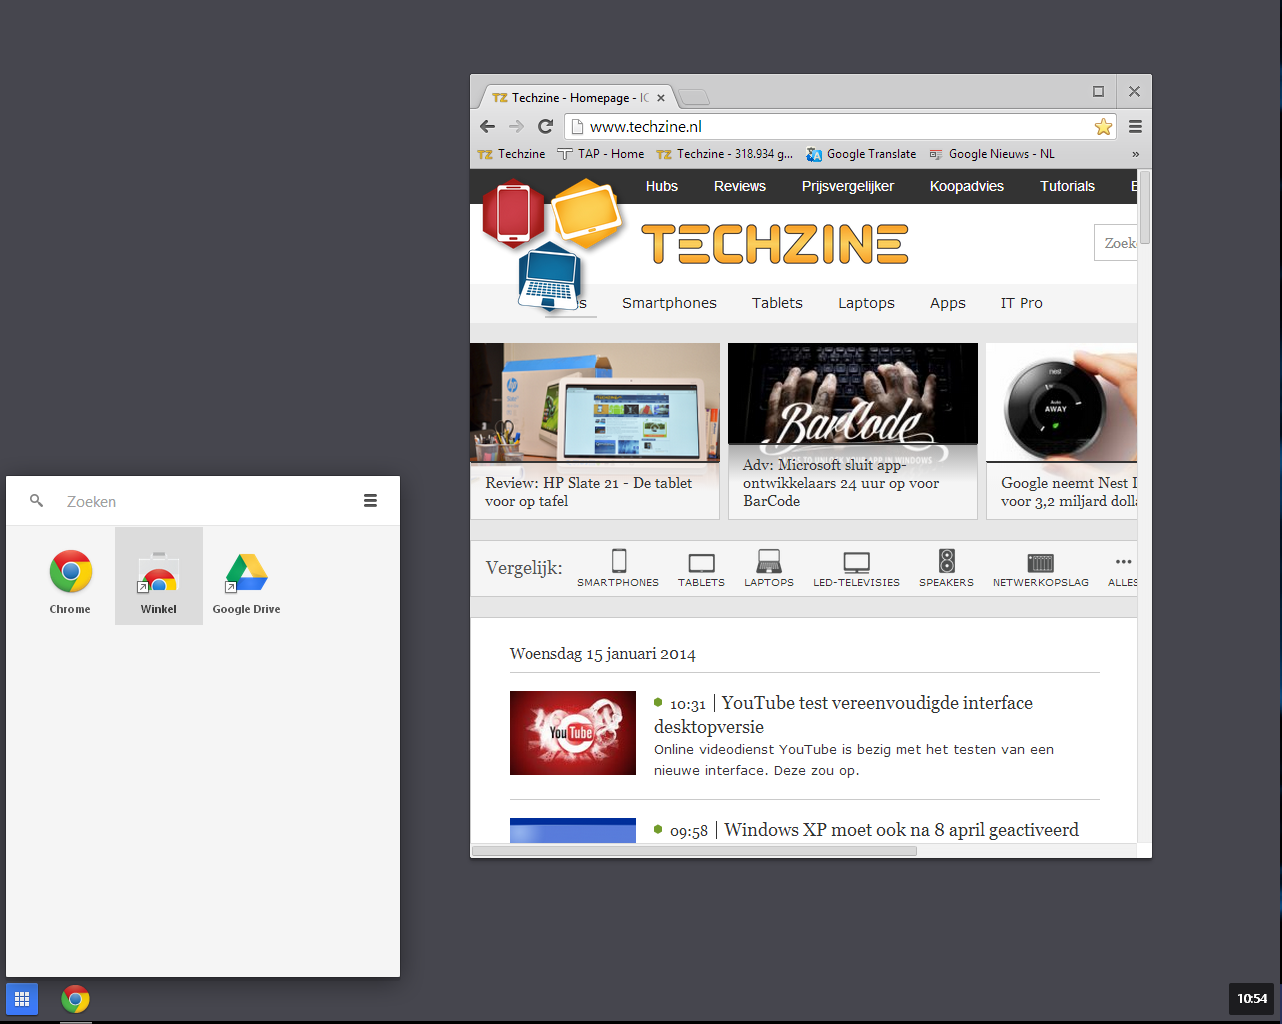The height and width of the screenshot is (1024, 1282).
Task: Click the Woensdag 15 januari 2014 date text
Action: coord(602,654)
